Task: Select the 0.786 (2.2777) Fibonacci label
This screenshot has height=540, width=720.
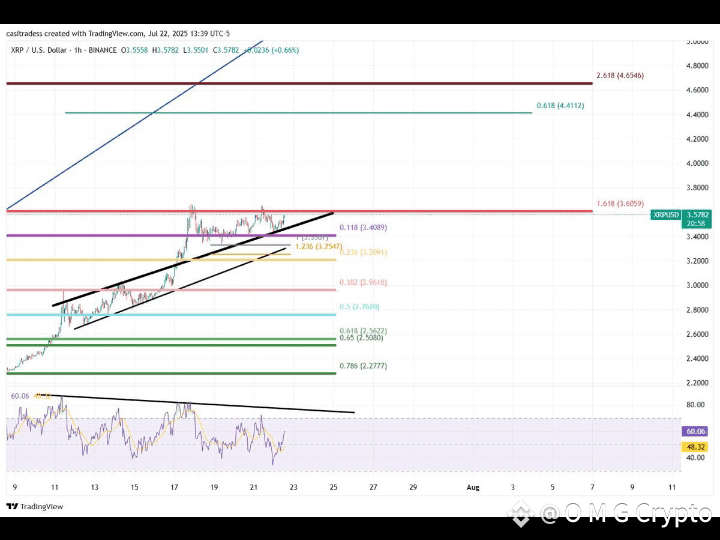Action: [x=363, y=366]
